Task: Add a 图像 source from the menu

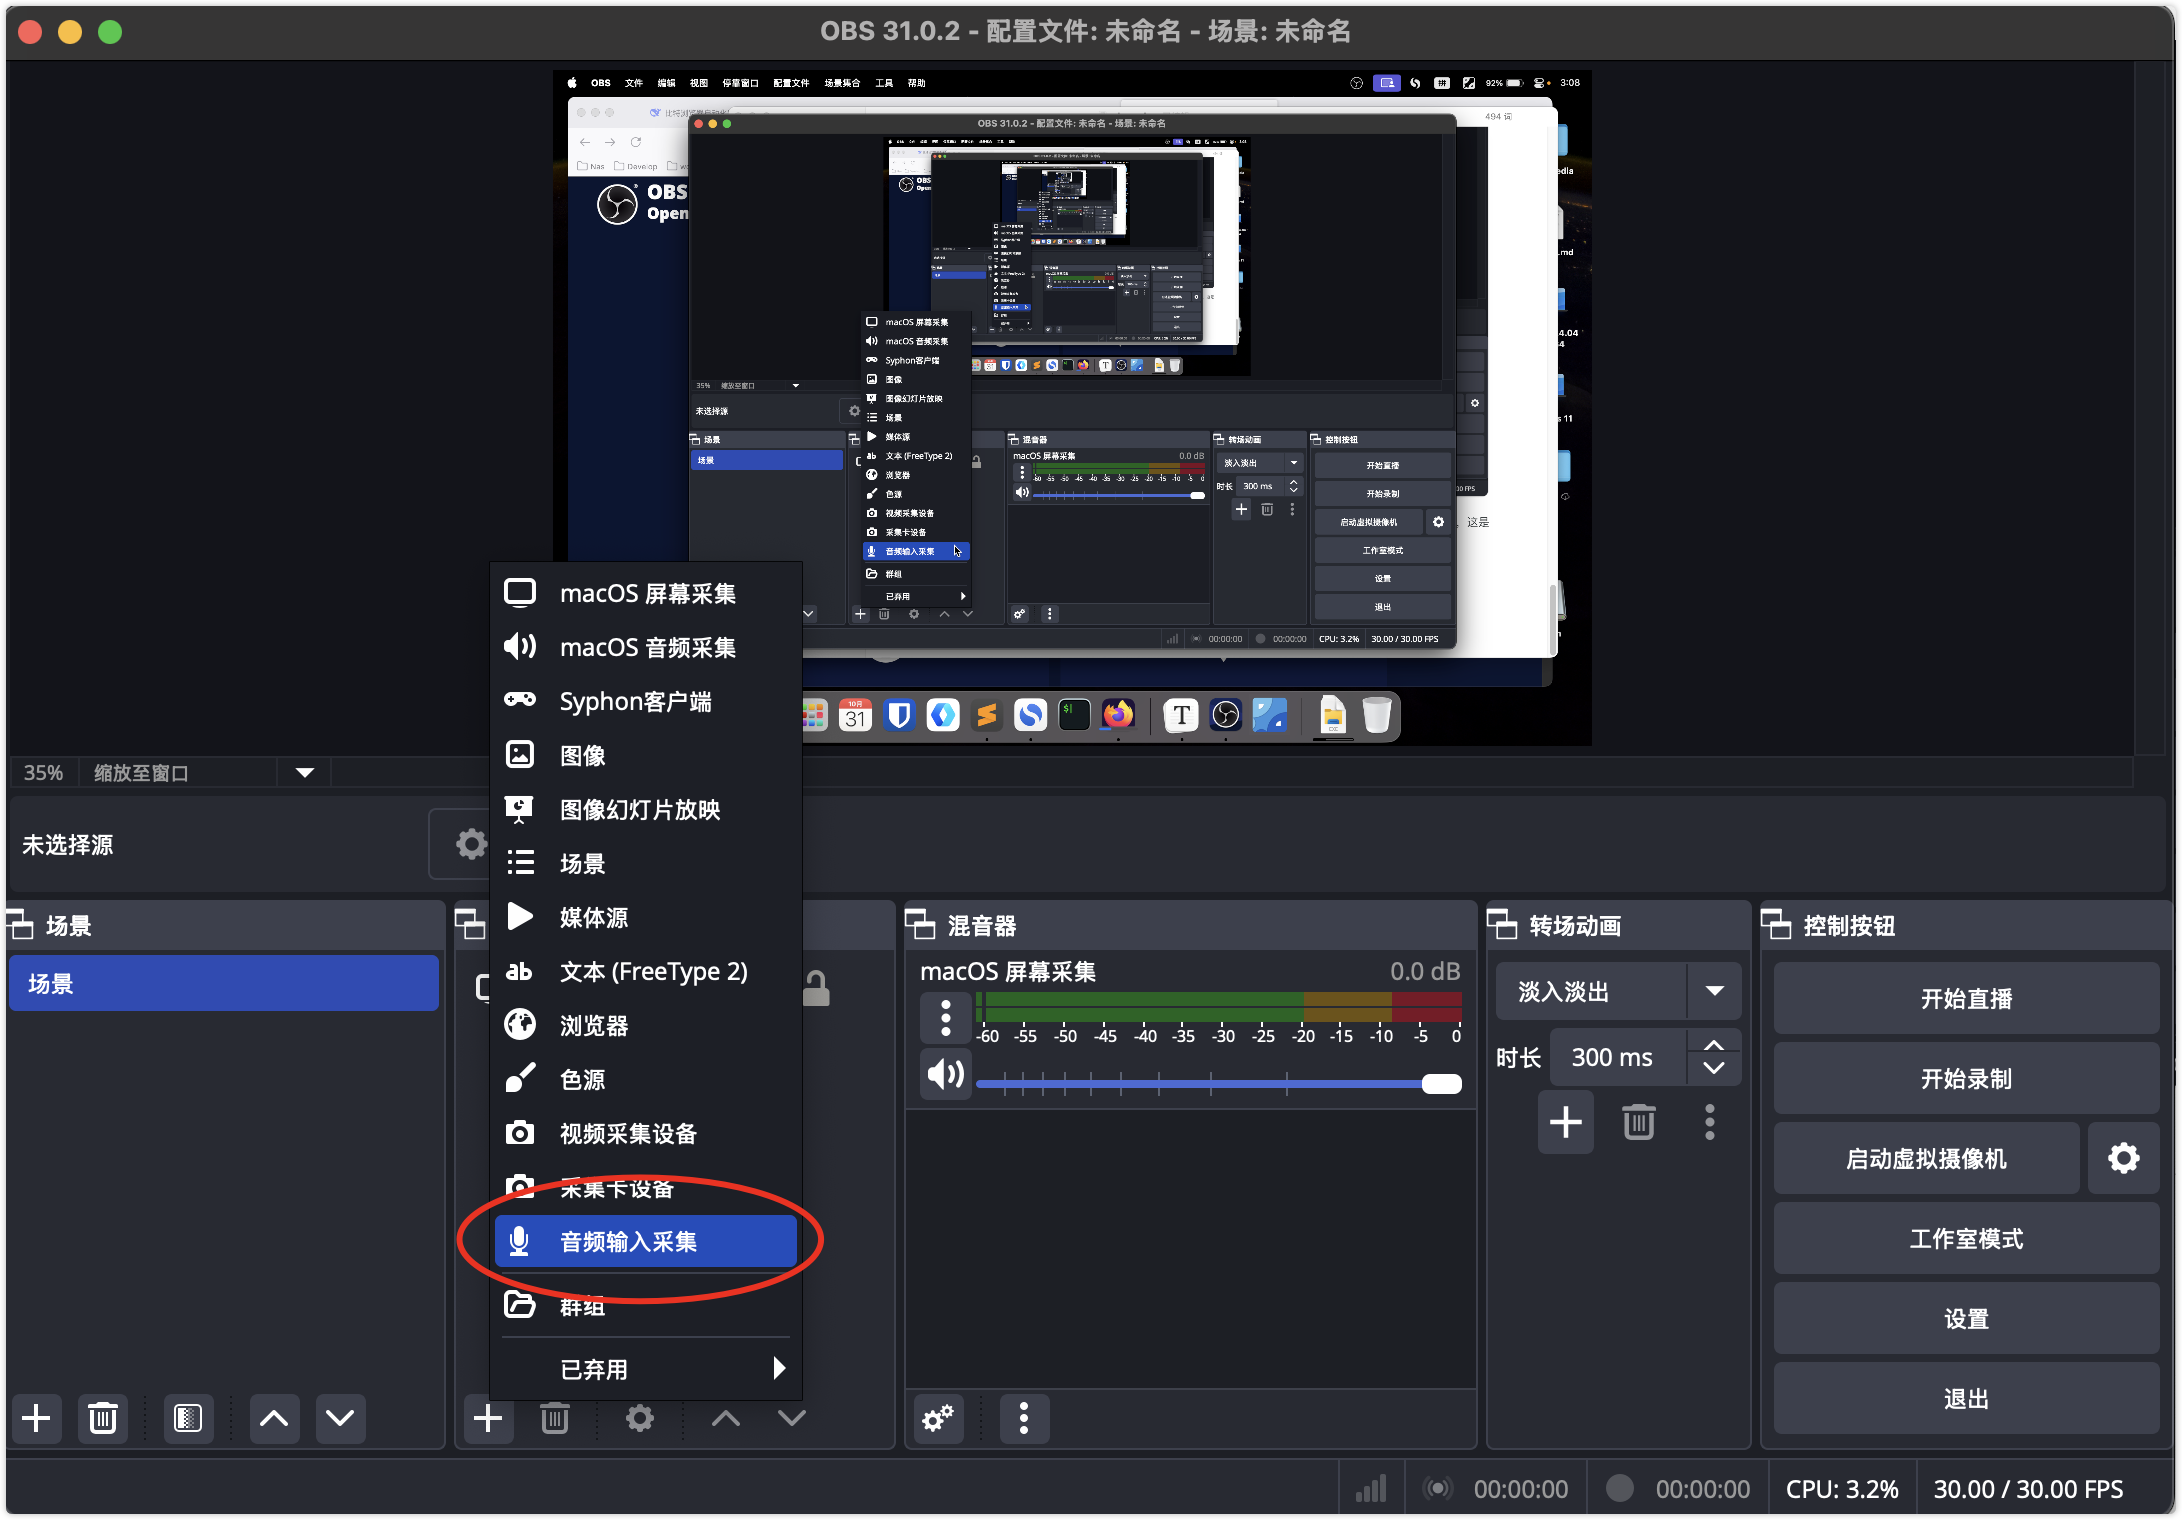Action: pos(646,755)
